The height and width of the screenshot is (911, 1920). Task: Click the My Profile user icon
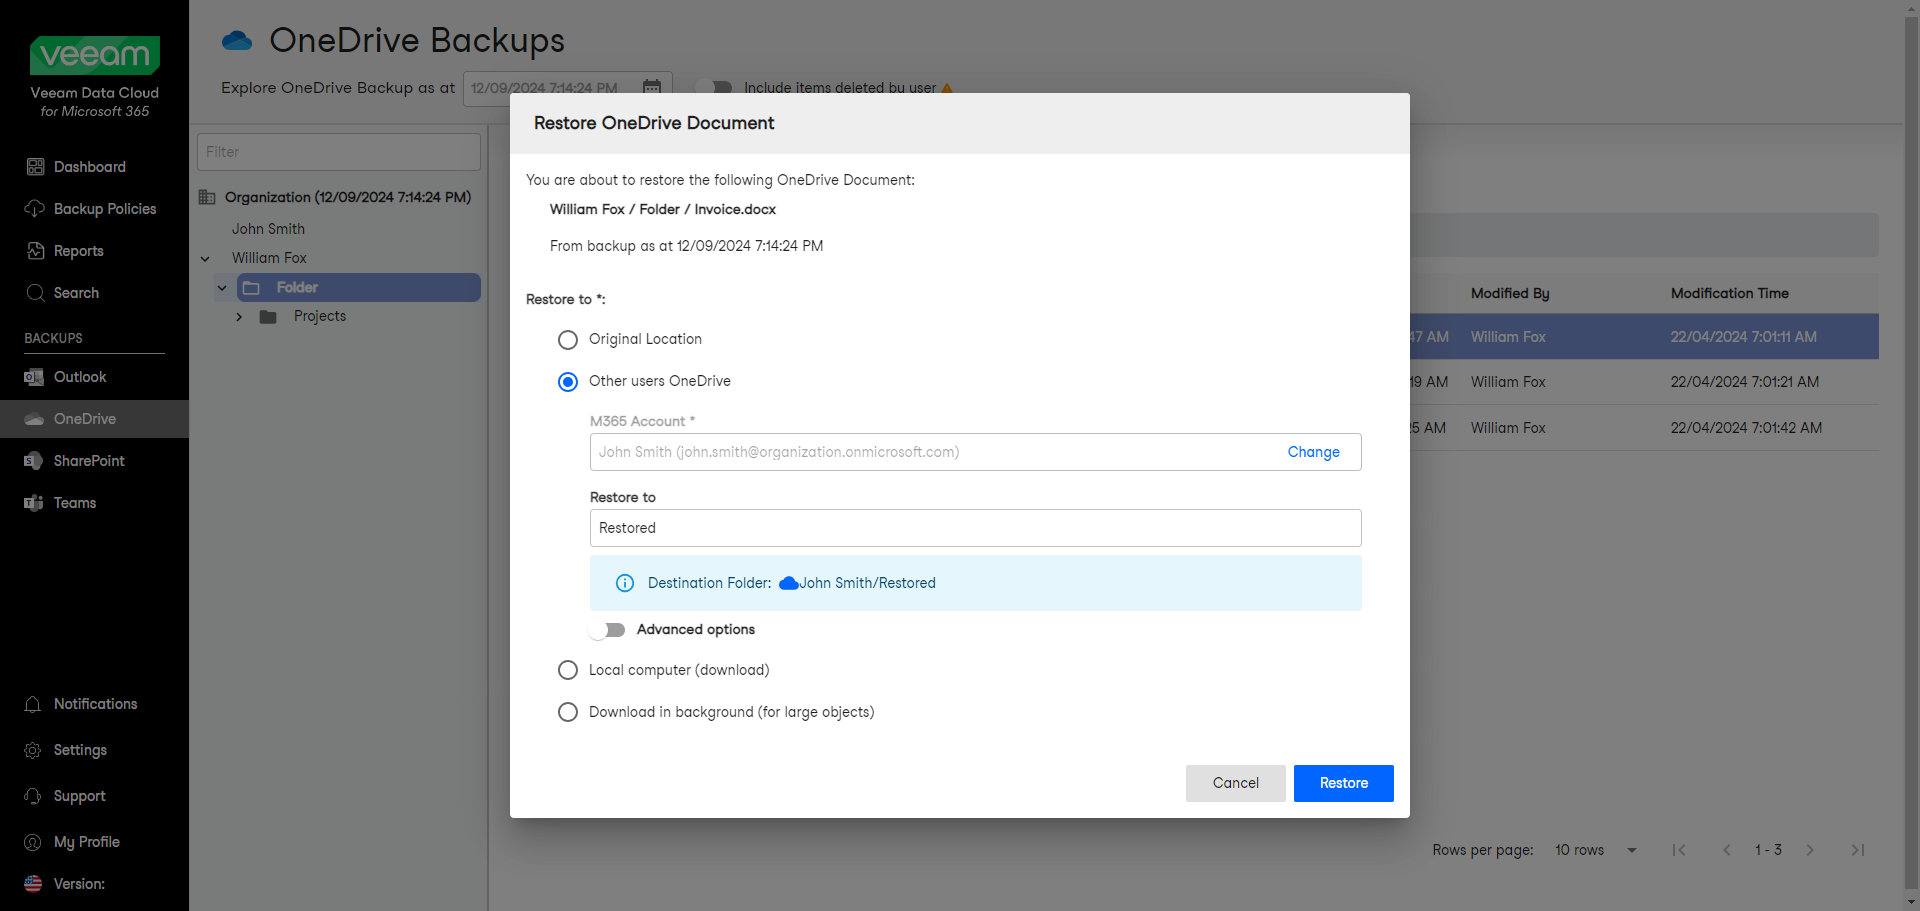coord(33,842)
